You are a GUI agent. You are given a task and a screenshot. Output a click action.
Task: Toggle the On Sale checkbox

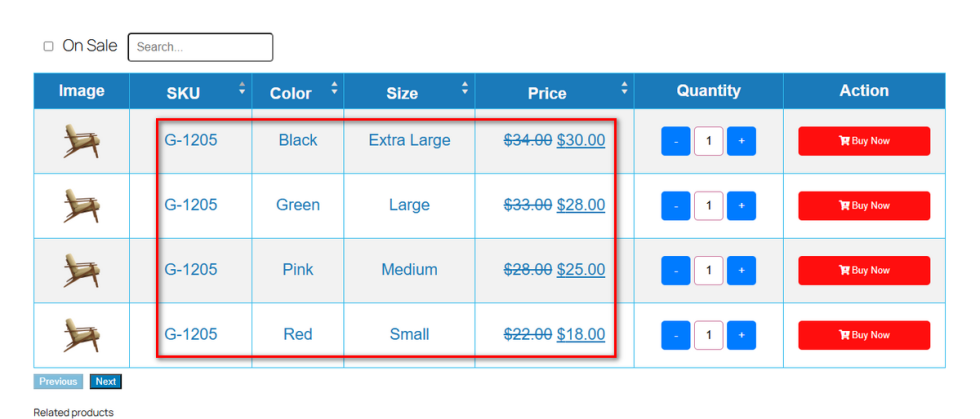coord(48,47)
